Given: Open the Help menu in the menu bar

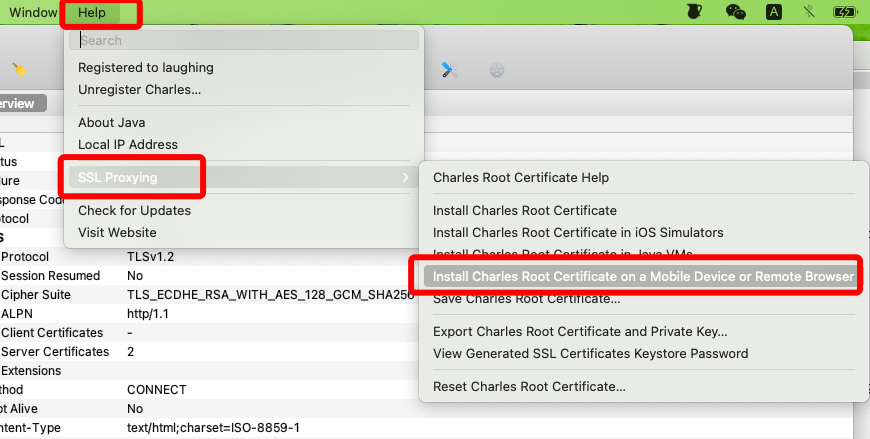Looking at the screenshot, I should tap(92, 12).
